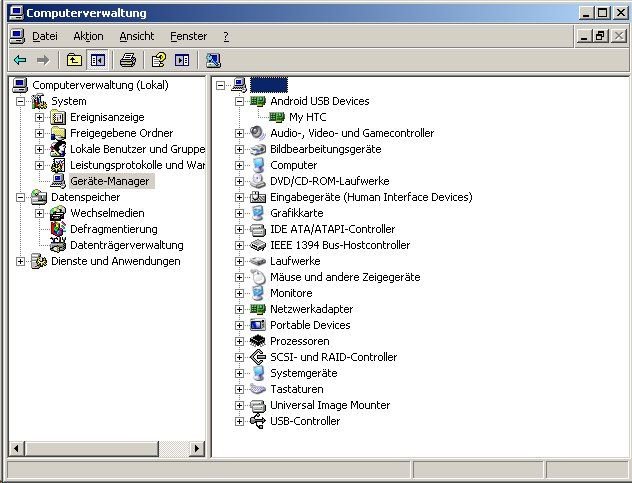
Task: Open the Fenster menu
Action: [189, 36]
